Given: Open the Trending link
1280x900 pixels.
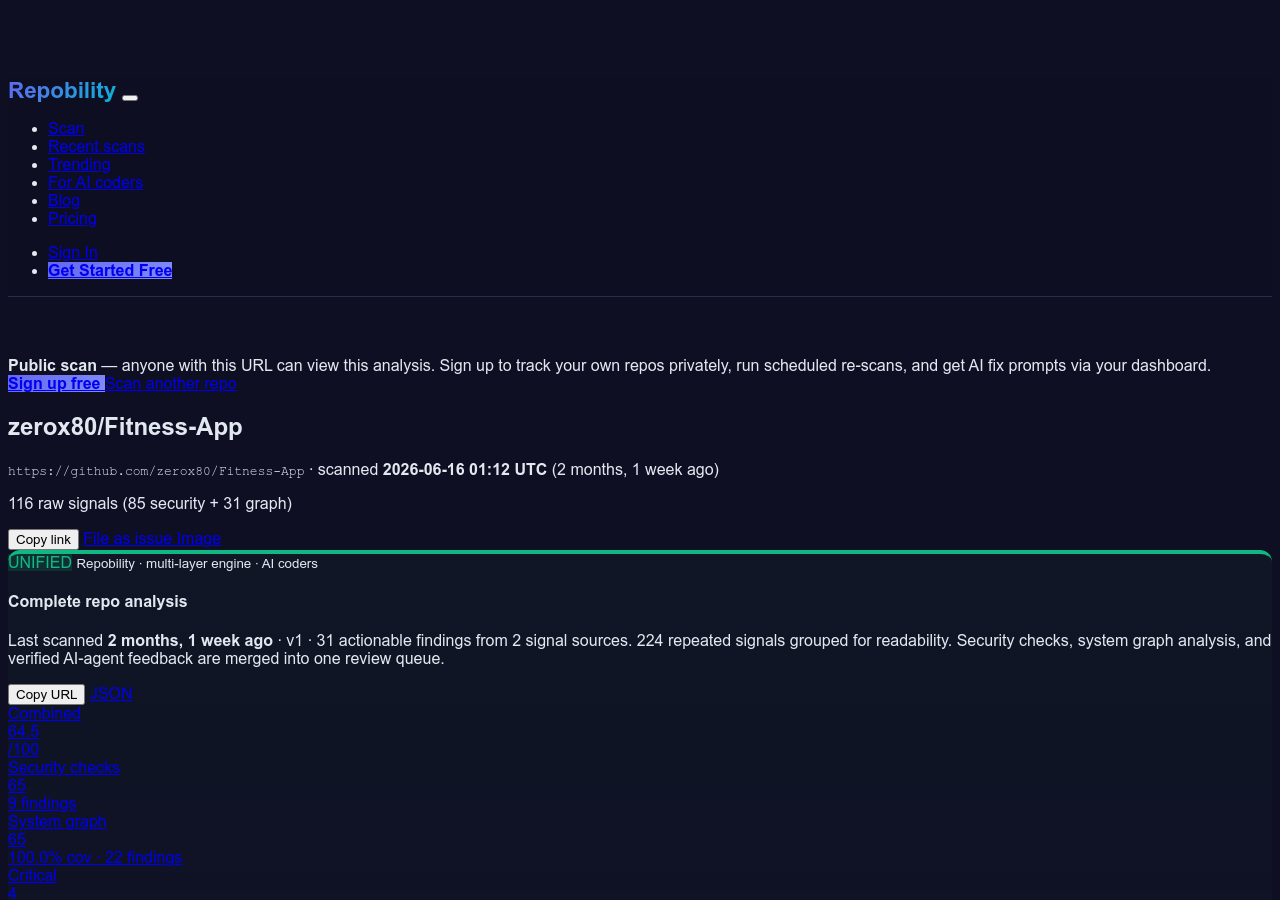Looking at the screenshot, I should (x=79, y=164).
